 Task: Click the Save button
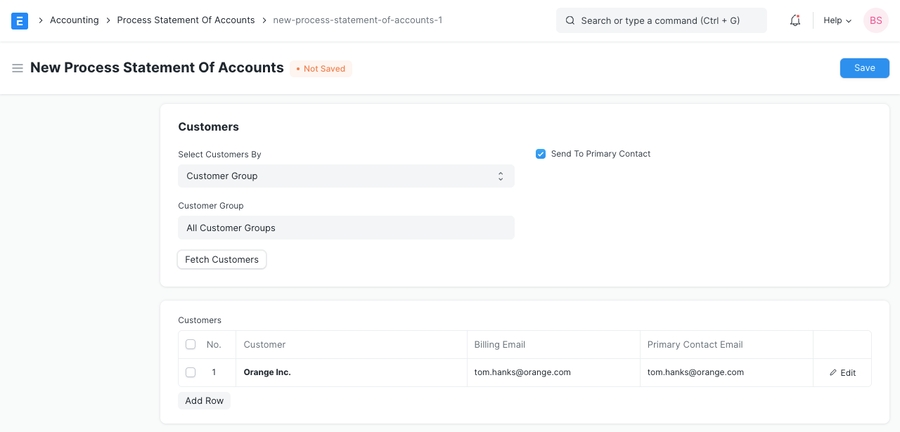coord(864,68)
